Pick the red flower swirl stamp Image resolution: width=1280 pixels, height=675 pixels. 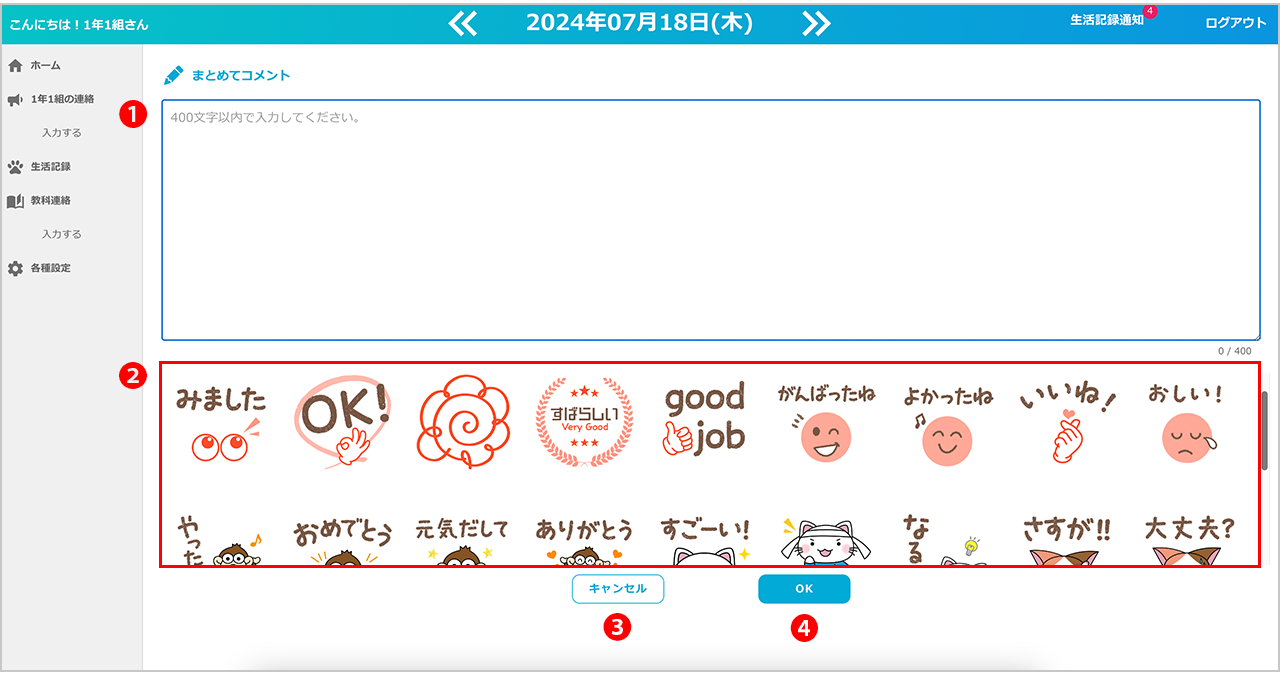point(463,424)
